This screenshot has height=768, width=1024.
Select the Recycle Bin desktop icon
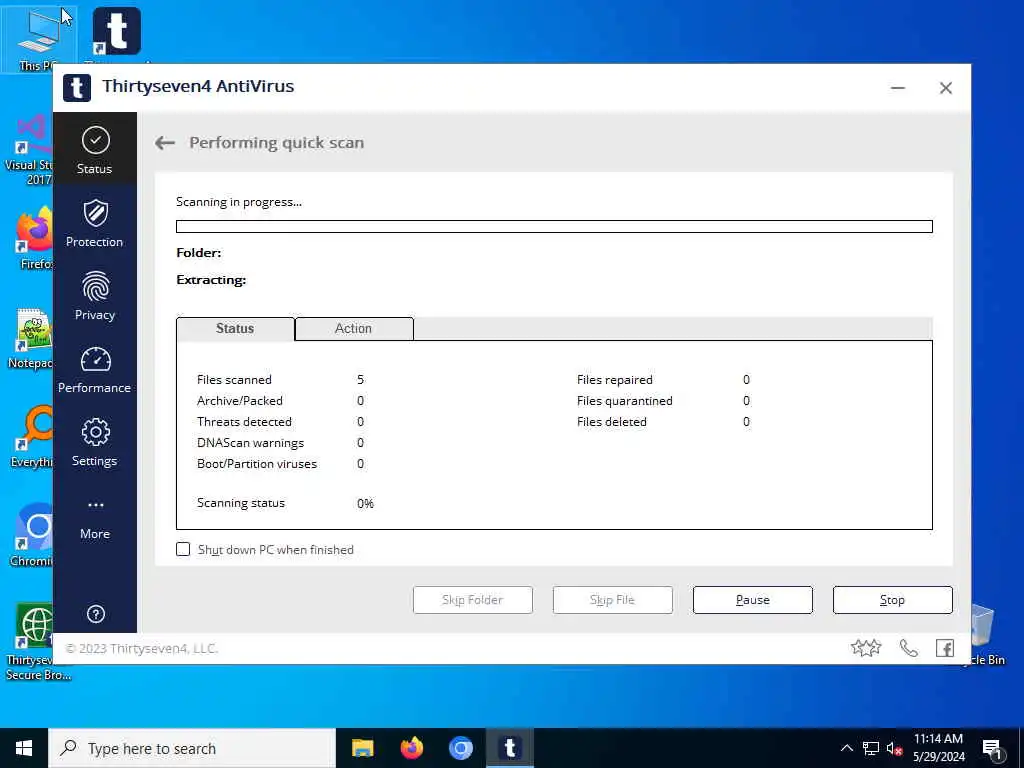coord(987,635)
